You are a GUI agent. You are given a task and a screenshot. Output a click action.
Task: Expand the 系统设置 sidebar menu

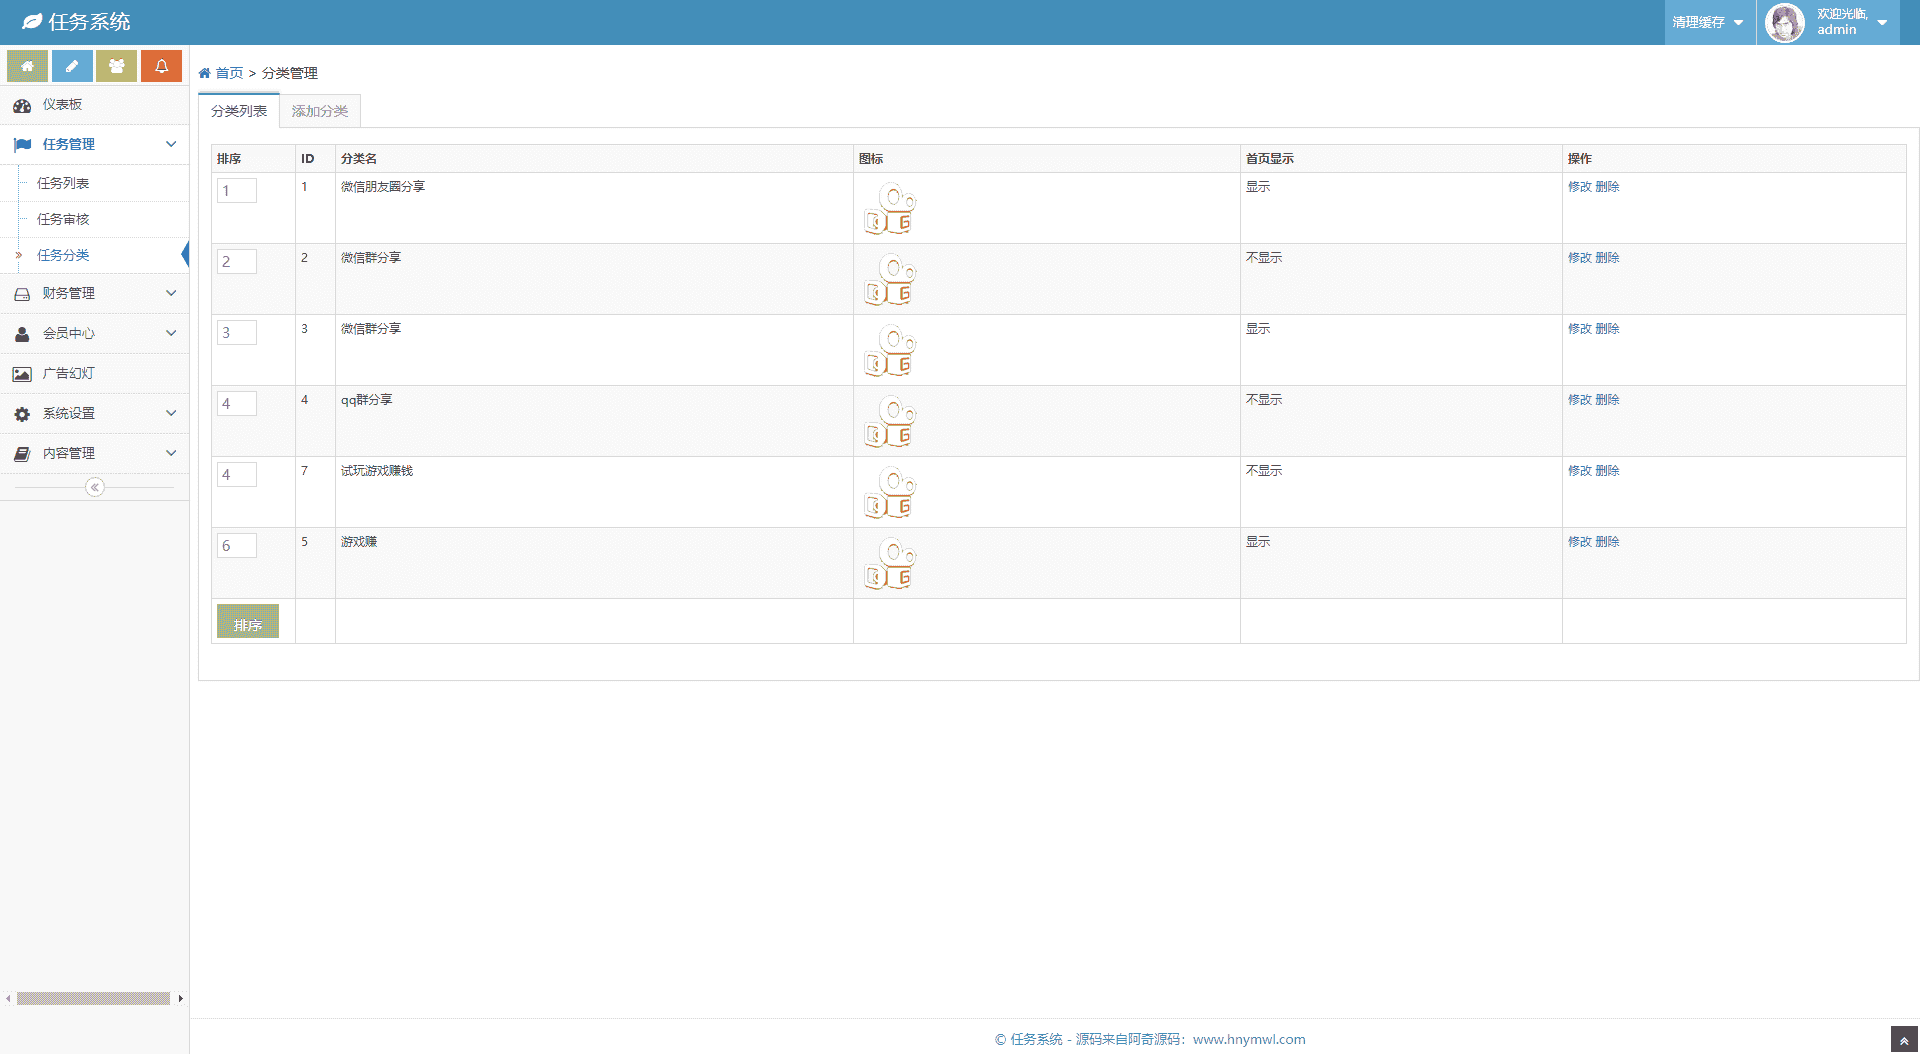point(94,413)
